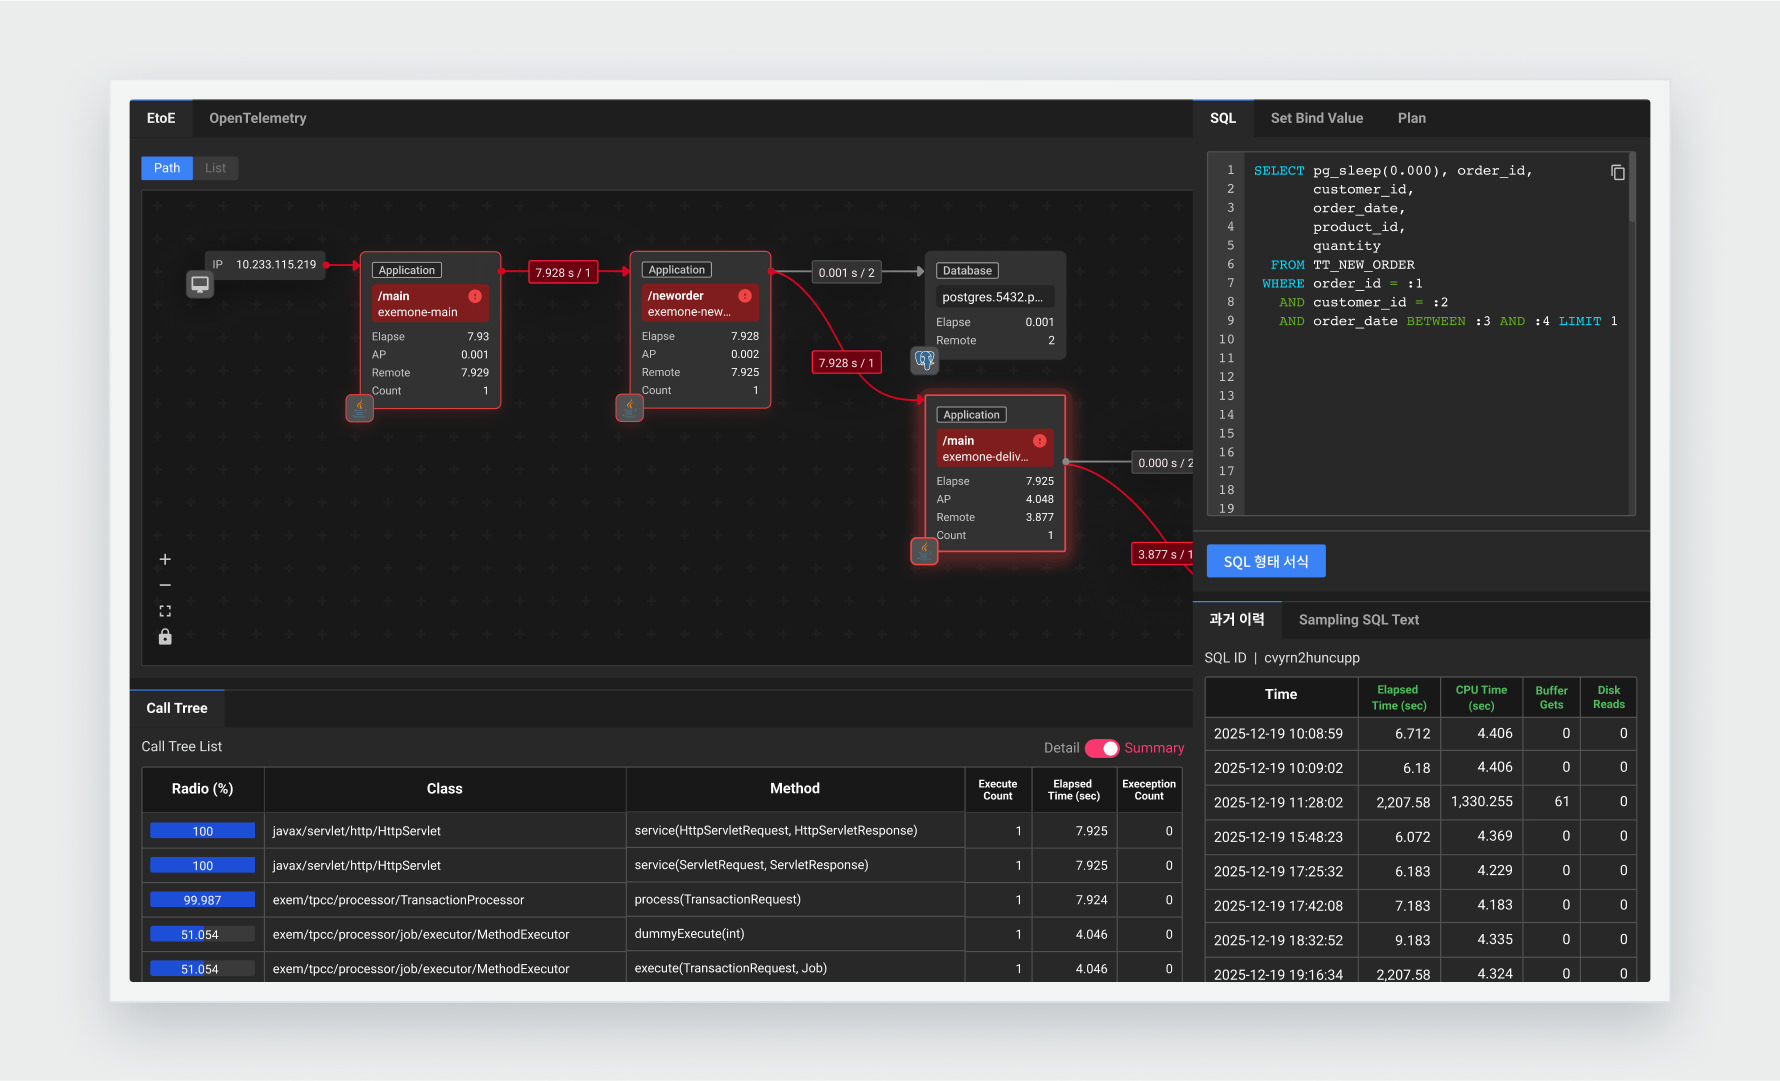Open the OpenTelemetry tab

point(257,118)
